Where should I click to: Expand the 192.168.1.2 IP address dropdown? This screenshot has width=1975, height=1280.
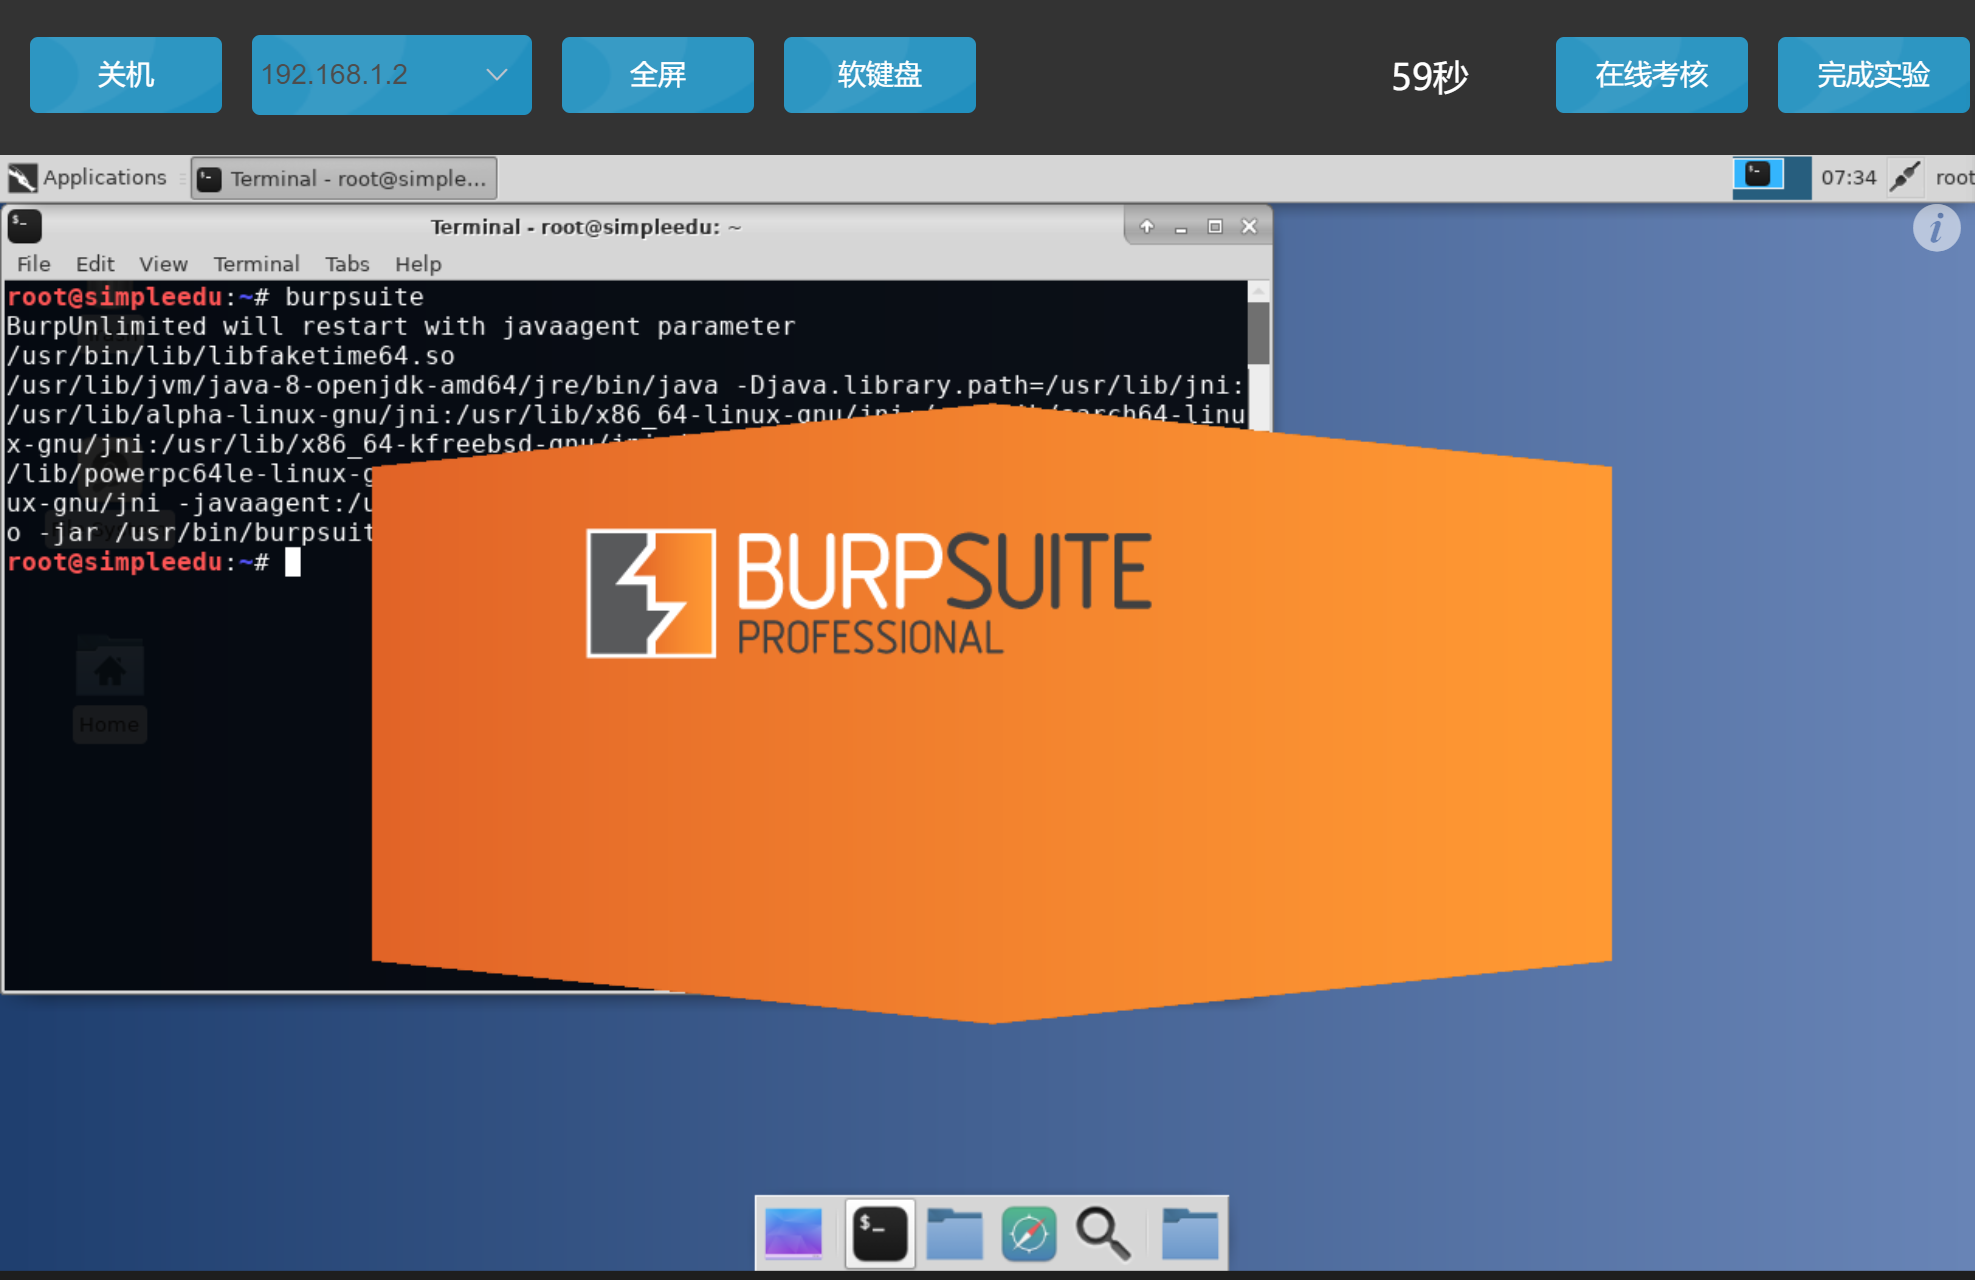(392, 75)
